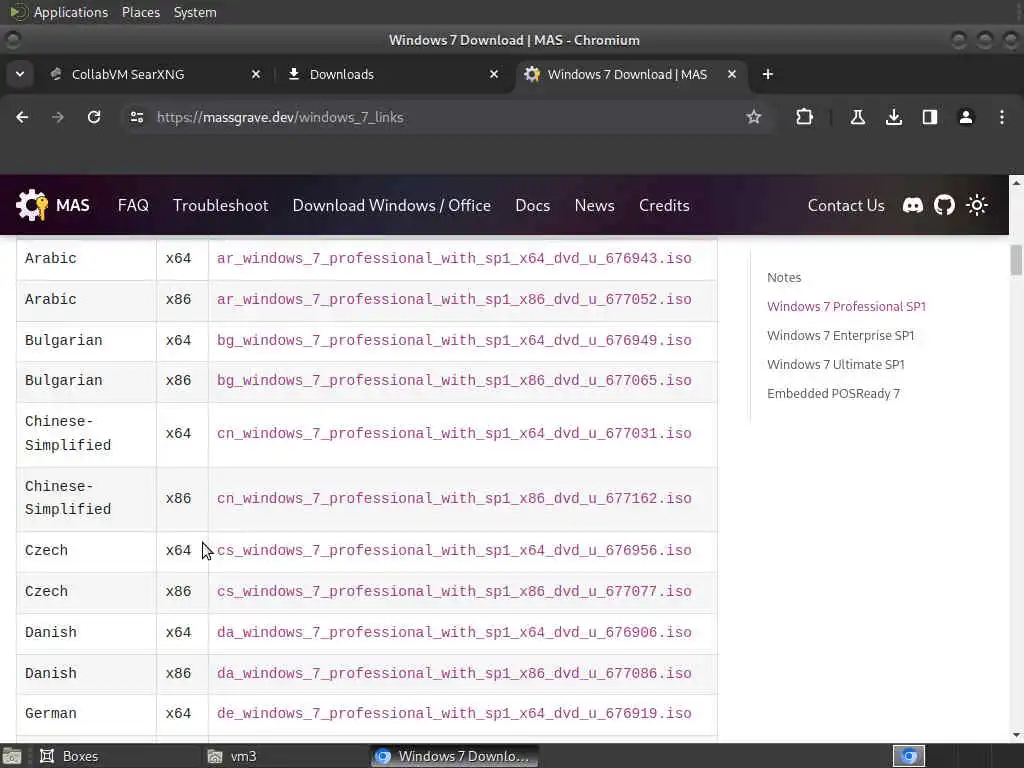Jump to Windows 7 Enterprise SP1 section
This screenshot has width=1024, height=768.
point(840,336)
